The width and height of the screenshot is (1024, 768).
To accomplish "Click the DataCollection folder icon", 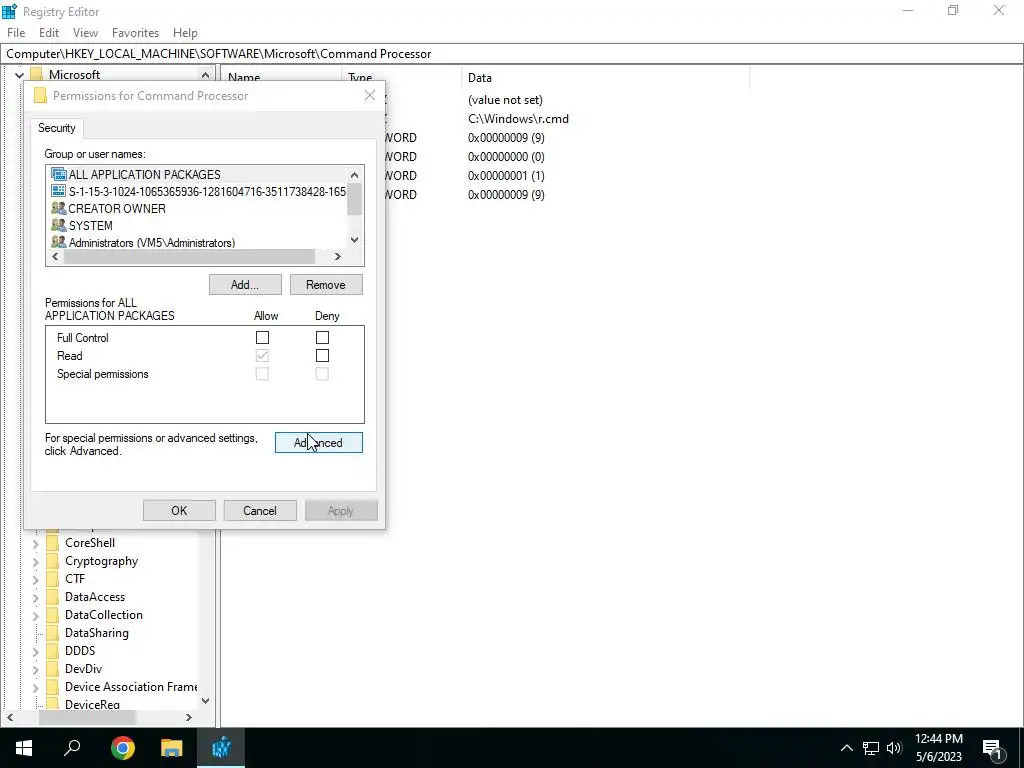I will pos(52,615).
